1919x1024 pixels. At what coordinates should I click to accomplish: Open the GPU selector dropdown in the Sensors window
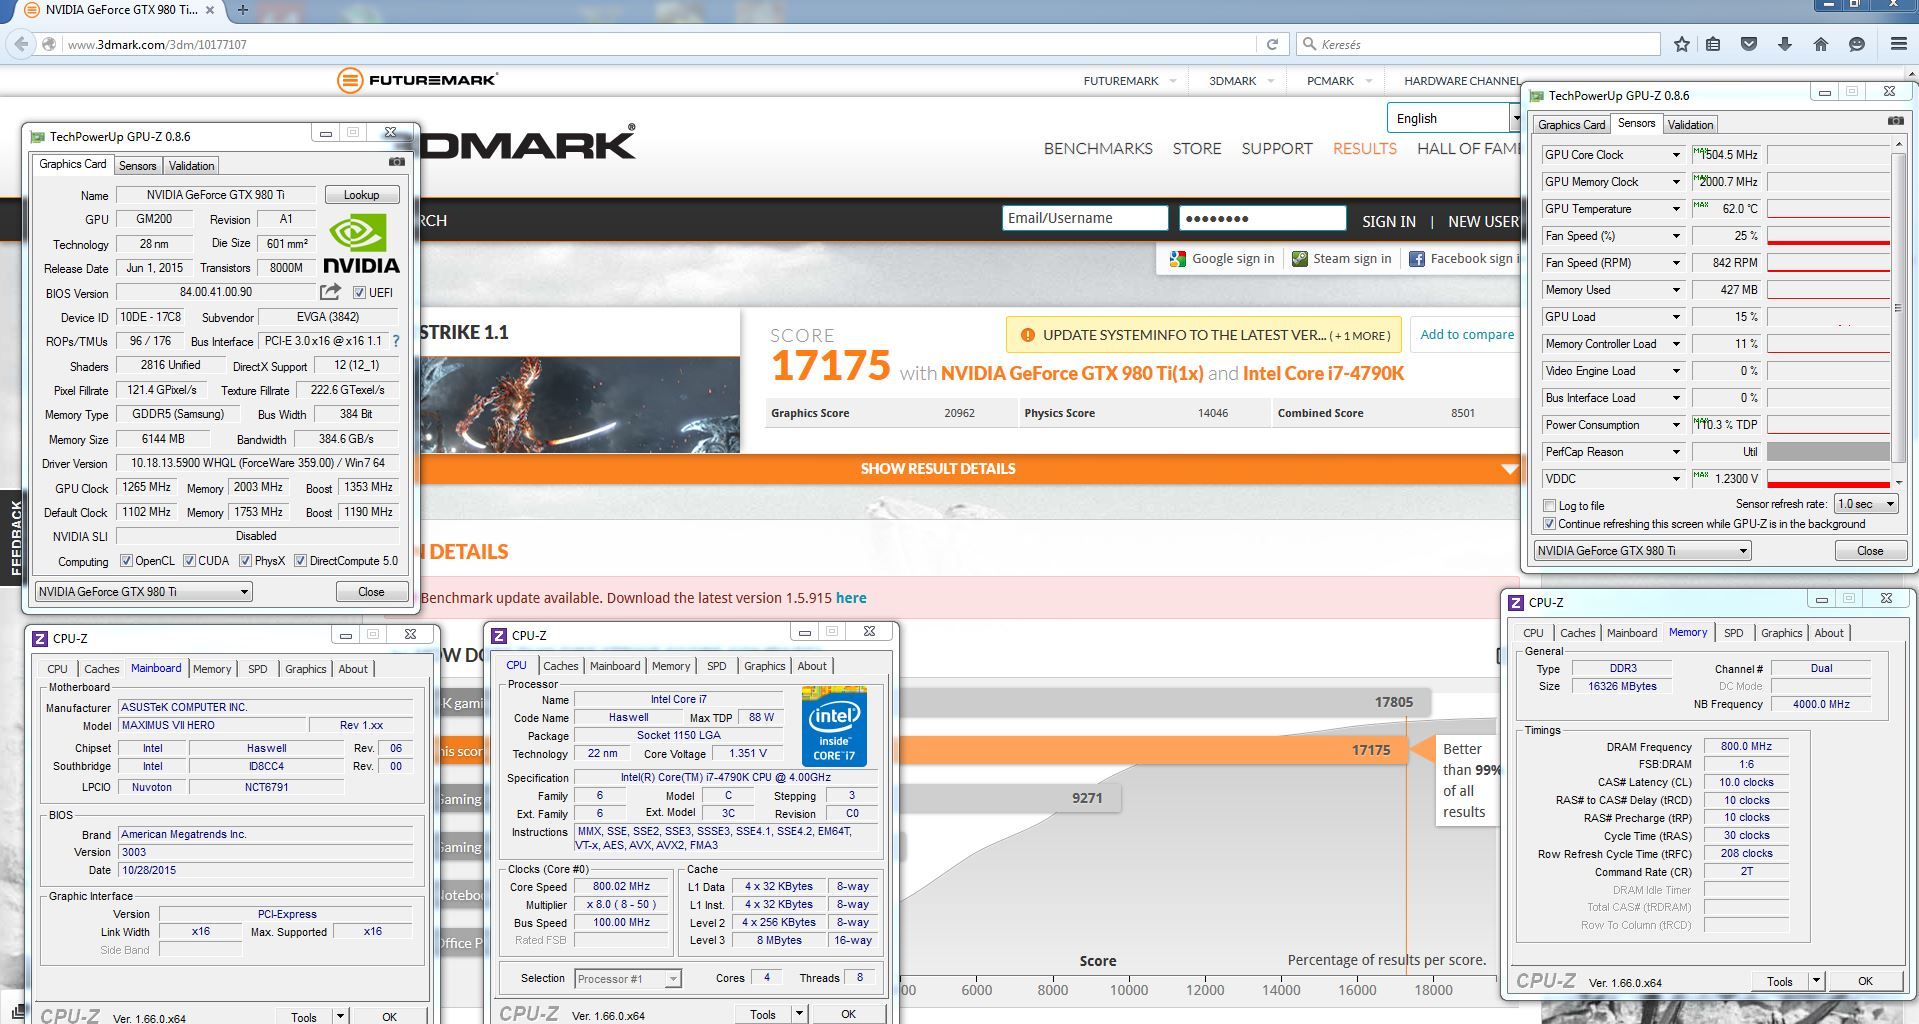pyautogui.click(x=1642, y=551)
